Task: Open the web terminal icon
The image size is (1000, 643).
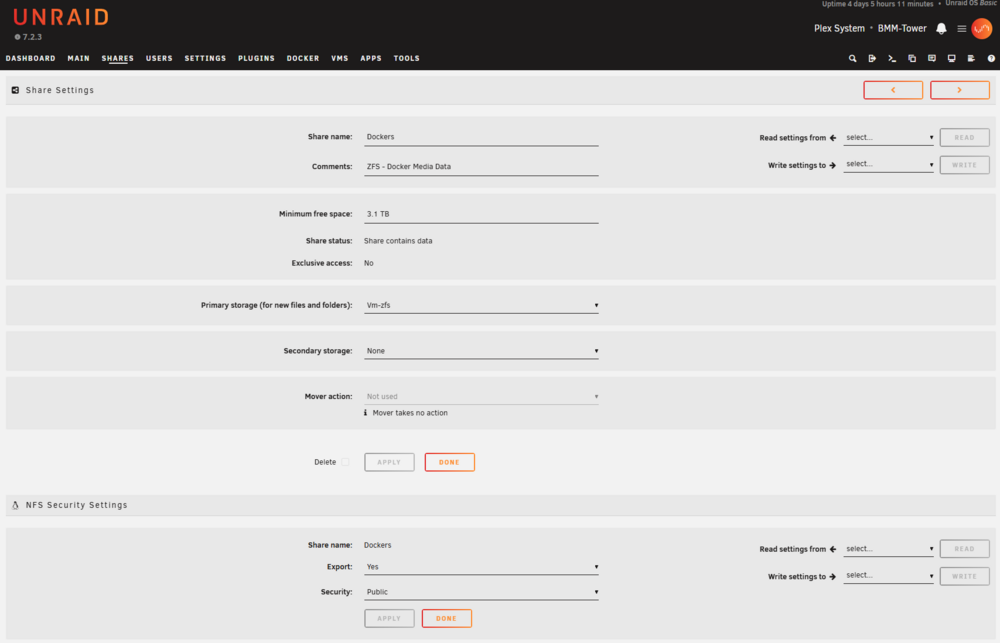Action: coord(892,58)
